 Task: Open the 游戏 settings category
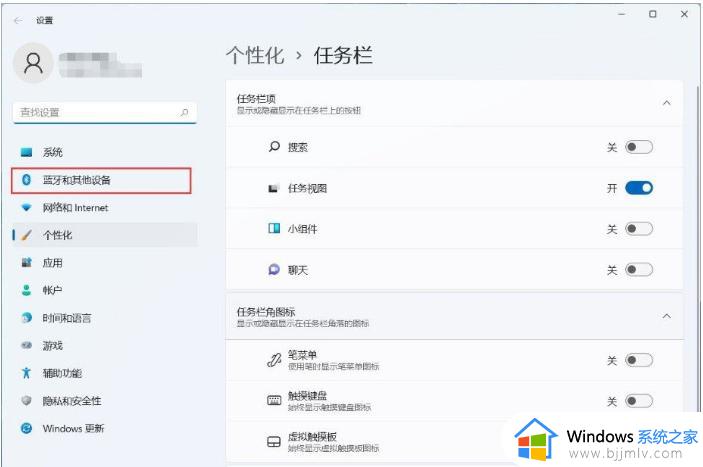pyautogui.click(x=105, y=345)
